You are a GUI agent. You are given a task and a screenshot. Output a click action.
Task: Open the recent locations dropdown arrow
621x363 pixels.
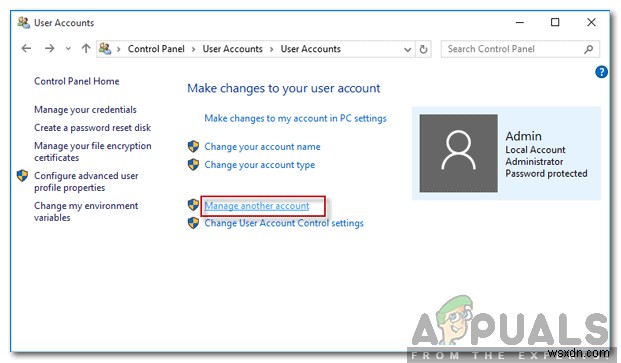click(68, 49)
